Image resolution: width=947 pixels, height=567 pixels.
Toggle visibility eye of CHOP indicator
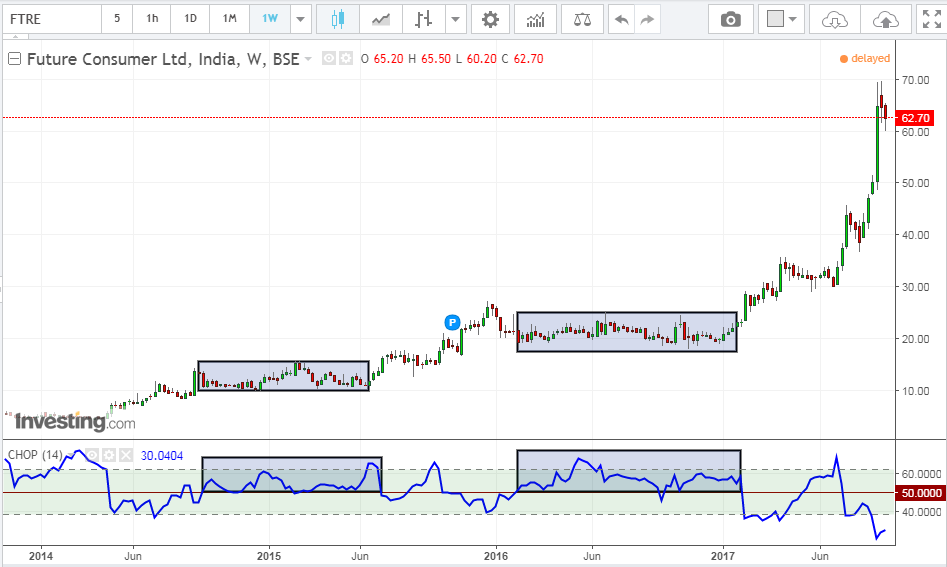click(x=92, y=455)
